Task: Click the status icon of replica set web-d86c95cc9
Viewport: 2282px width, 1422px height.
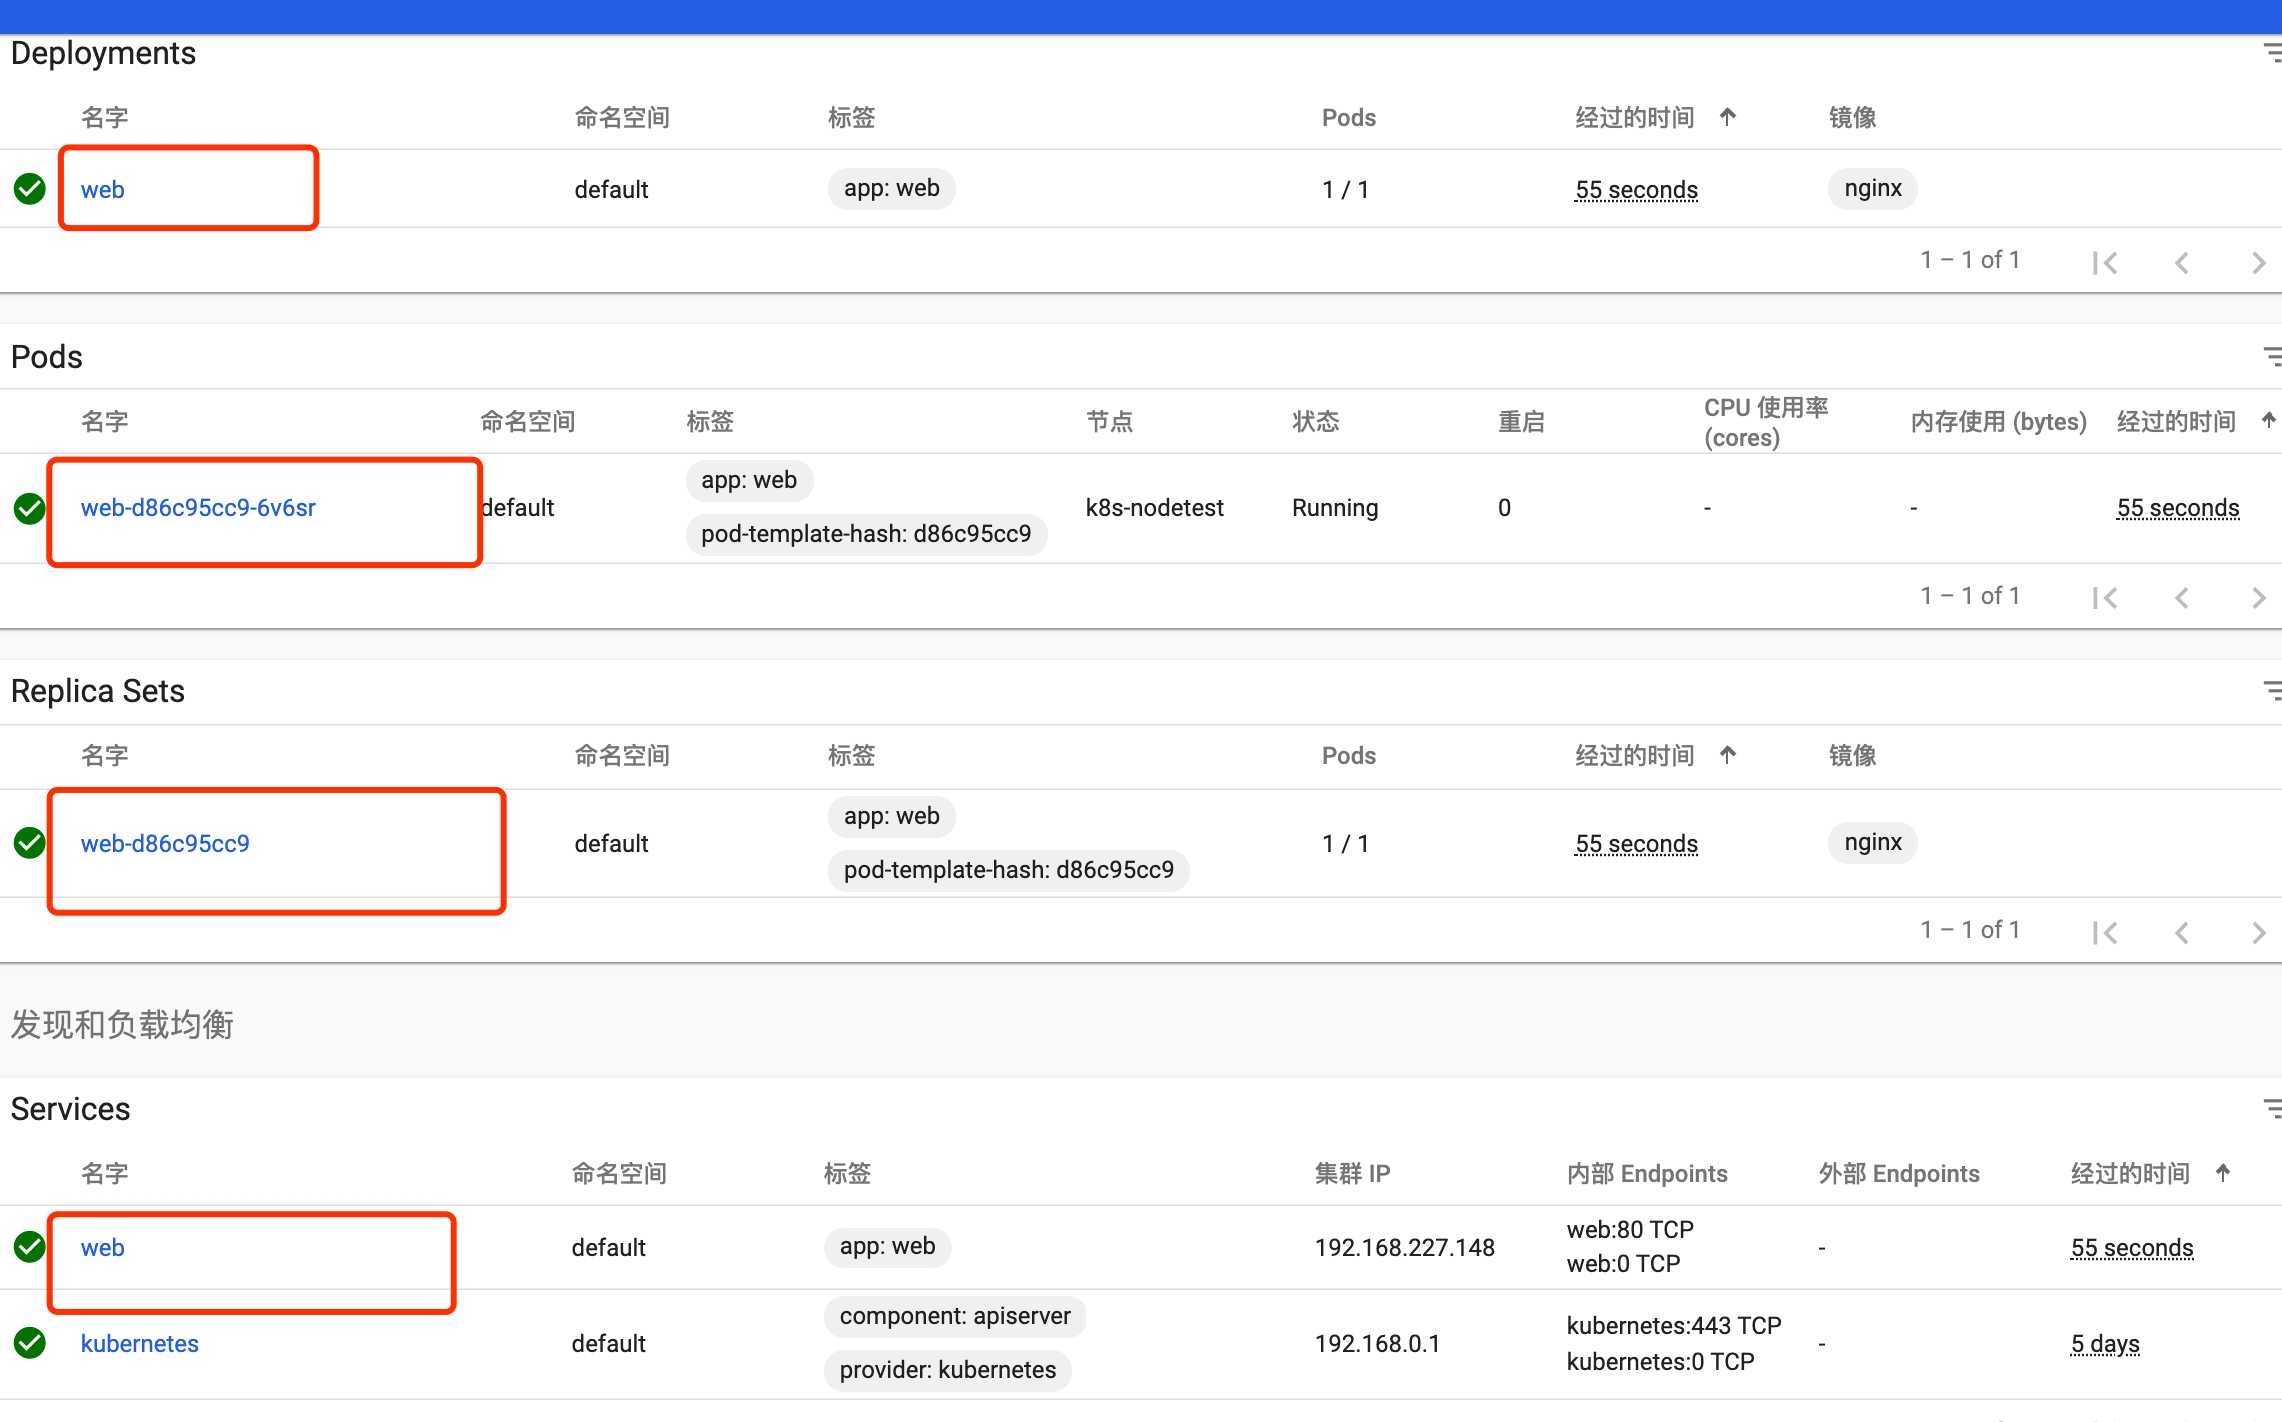Action: [30, 843]
